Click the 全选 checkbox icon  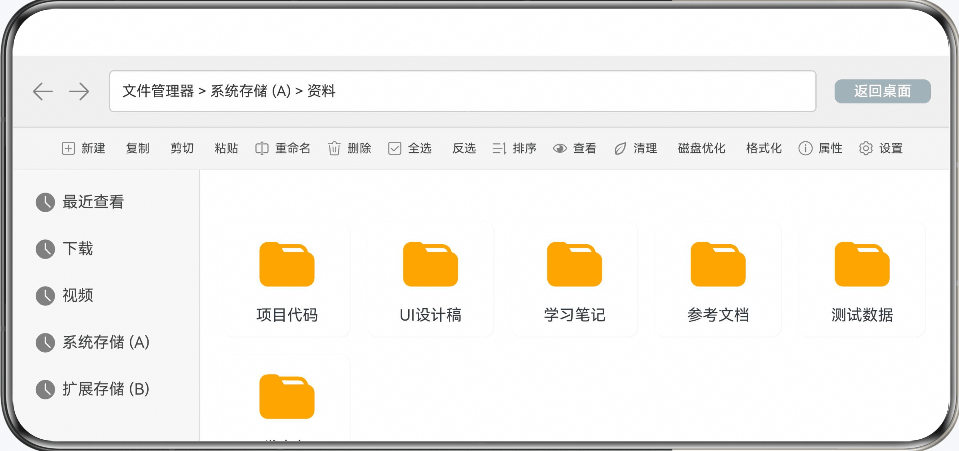point(394,148)
